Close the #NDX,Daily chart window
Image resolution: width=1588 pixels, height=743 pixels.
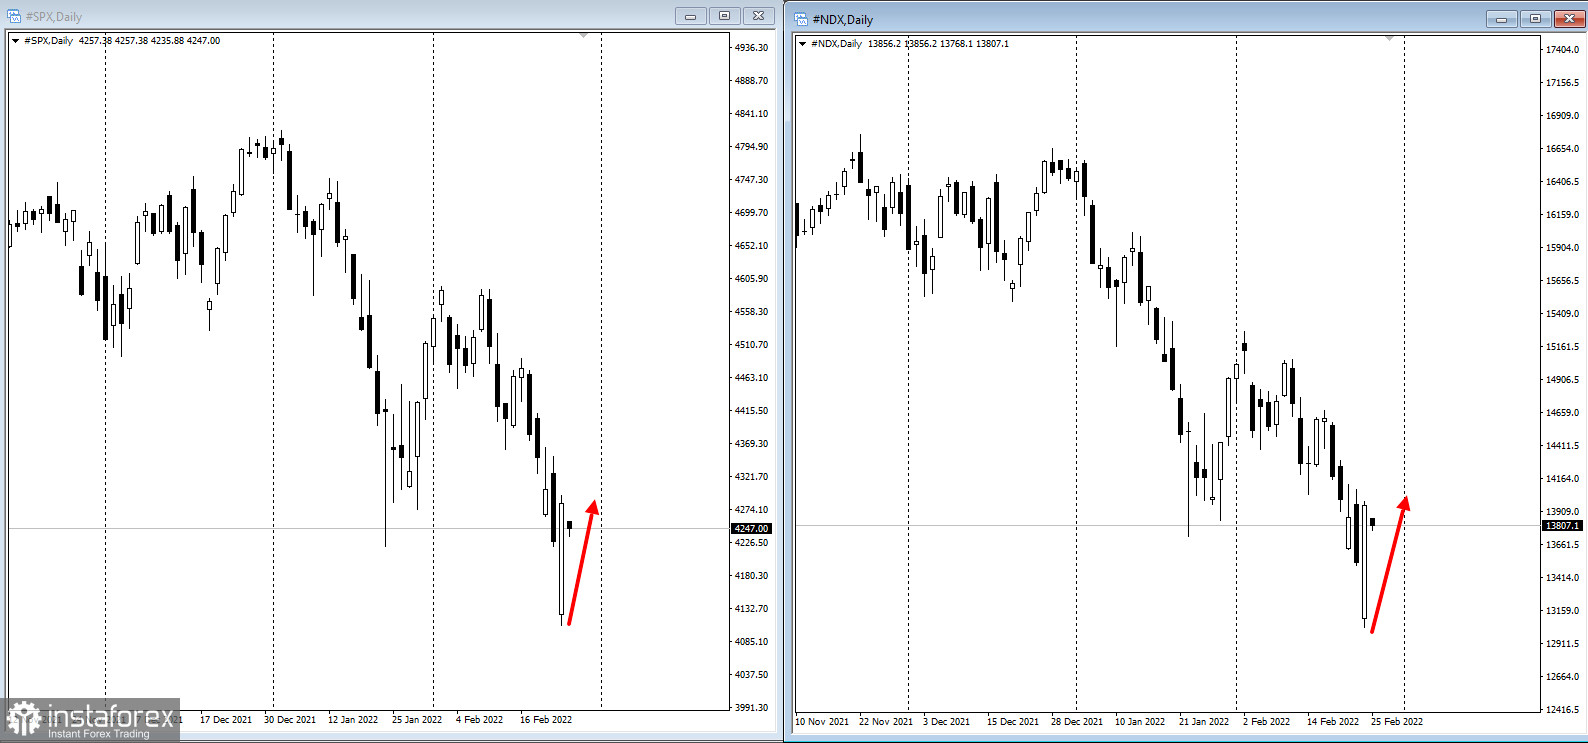click(1570, 19)
